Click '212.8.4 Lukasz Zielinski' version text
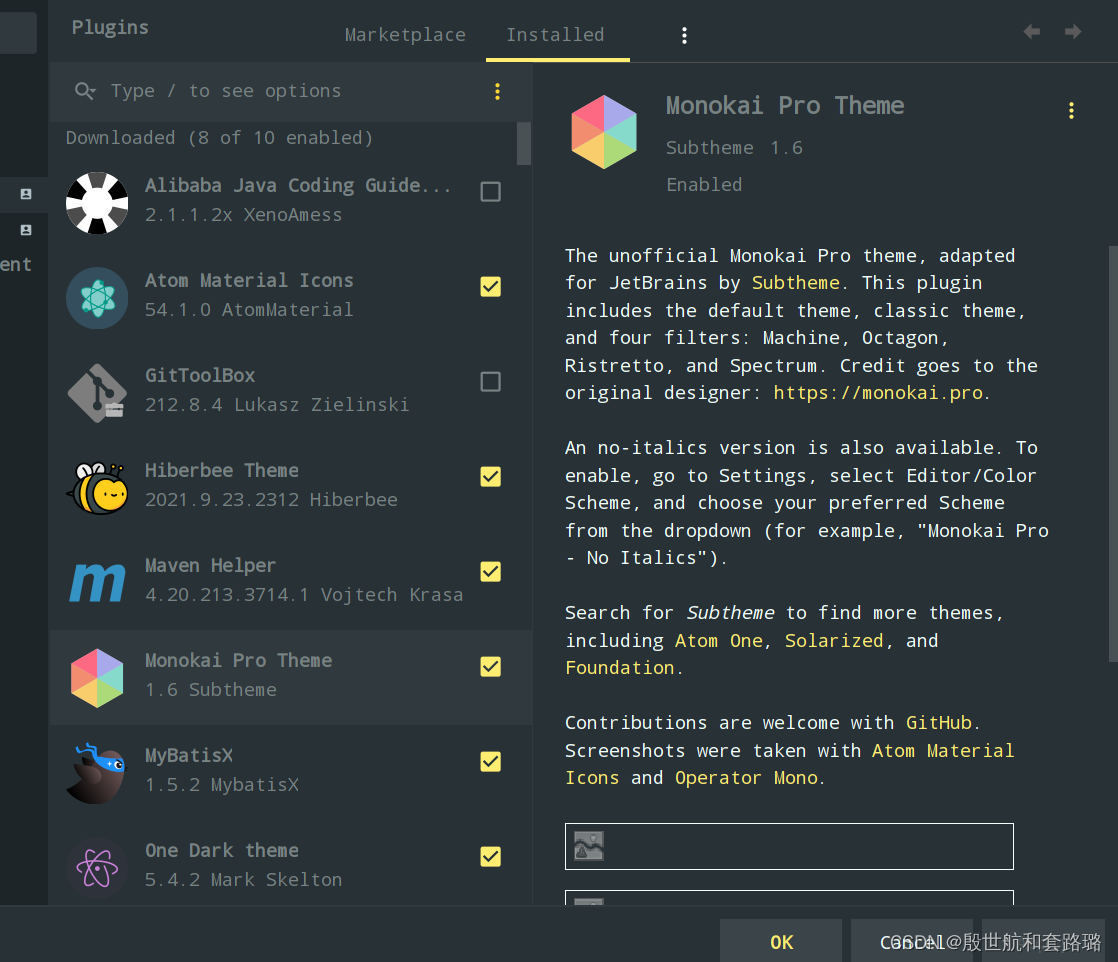Image resolution: width=1118 pixels, height=962 pixels. [x=277, y=405]
